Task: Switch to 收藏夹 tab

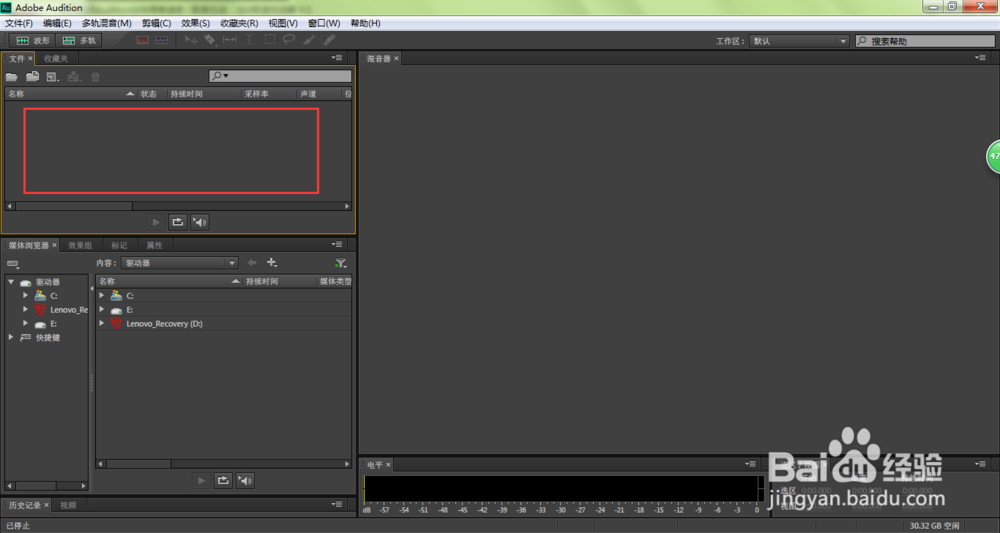Action: point(56,59)
